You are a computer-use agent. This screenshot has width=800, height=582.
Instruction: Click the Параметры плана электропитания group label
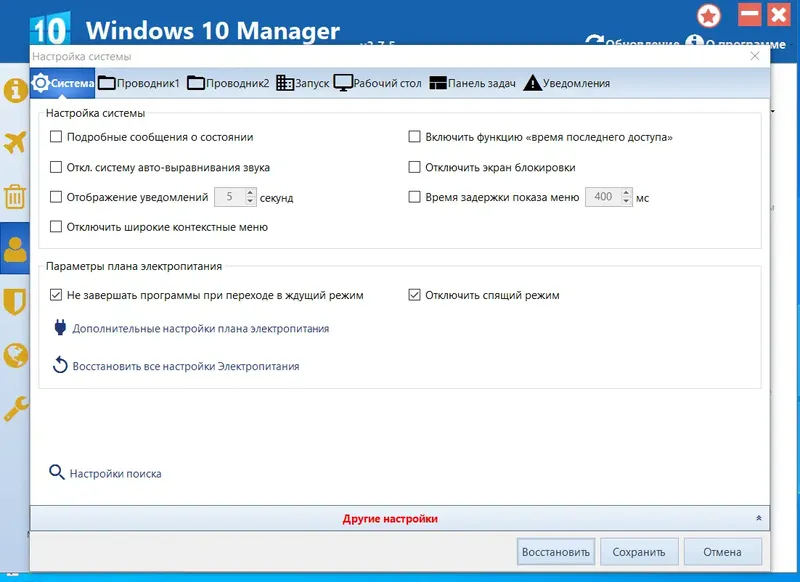click(134, 266)
